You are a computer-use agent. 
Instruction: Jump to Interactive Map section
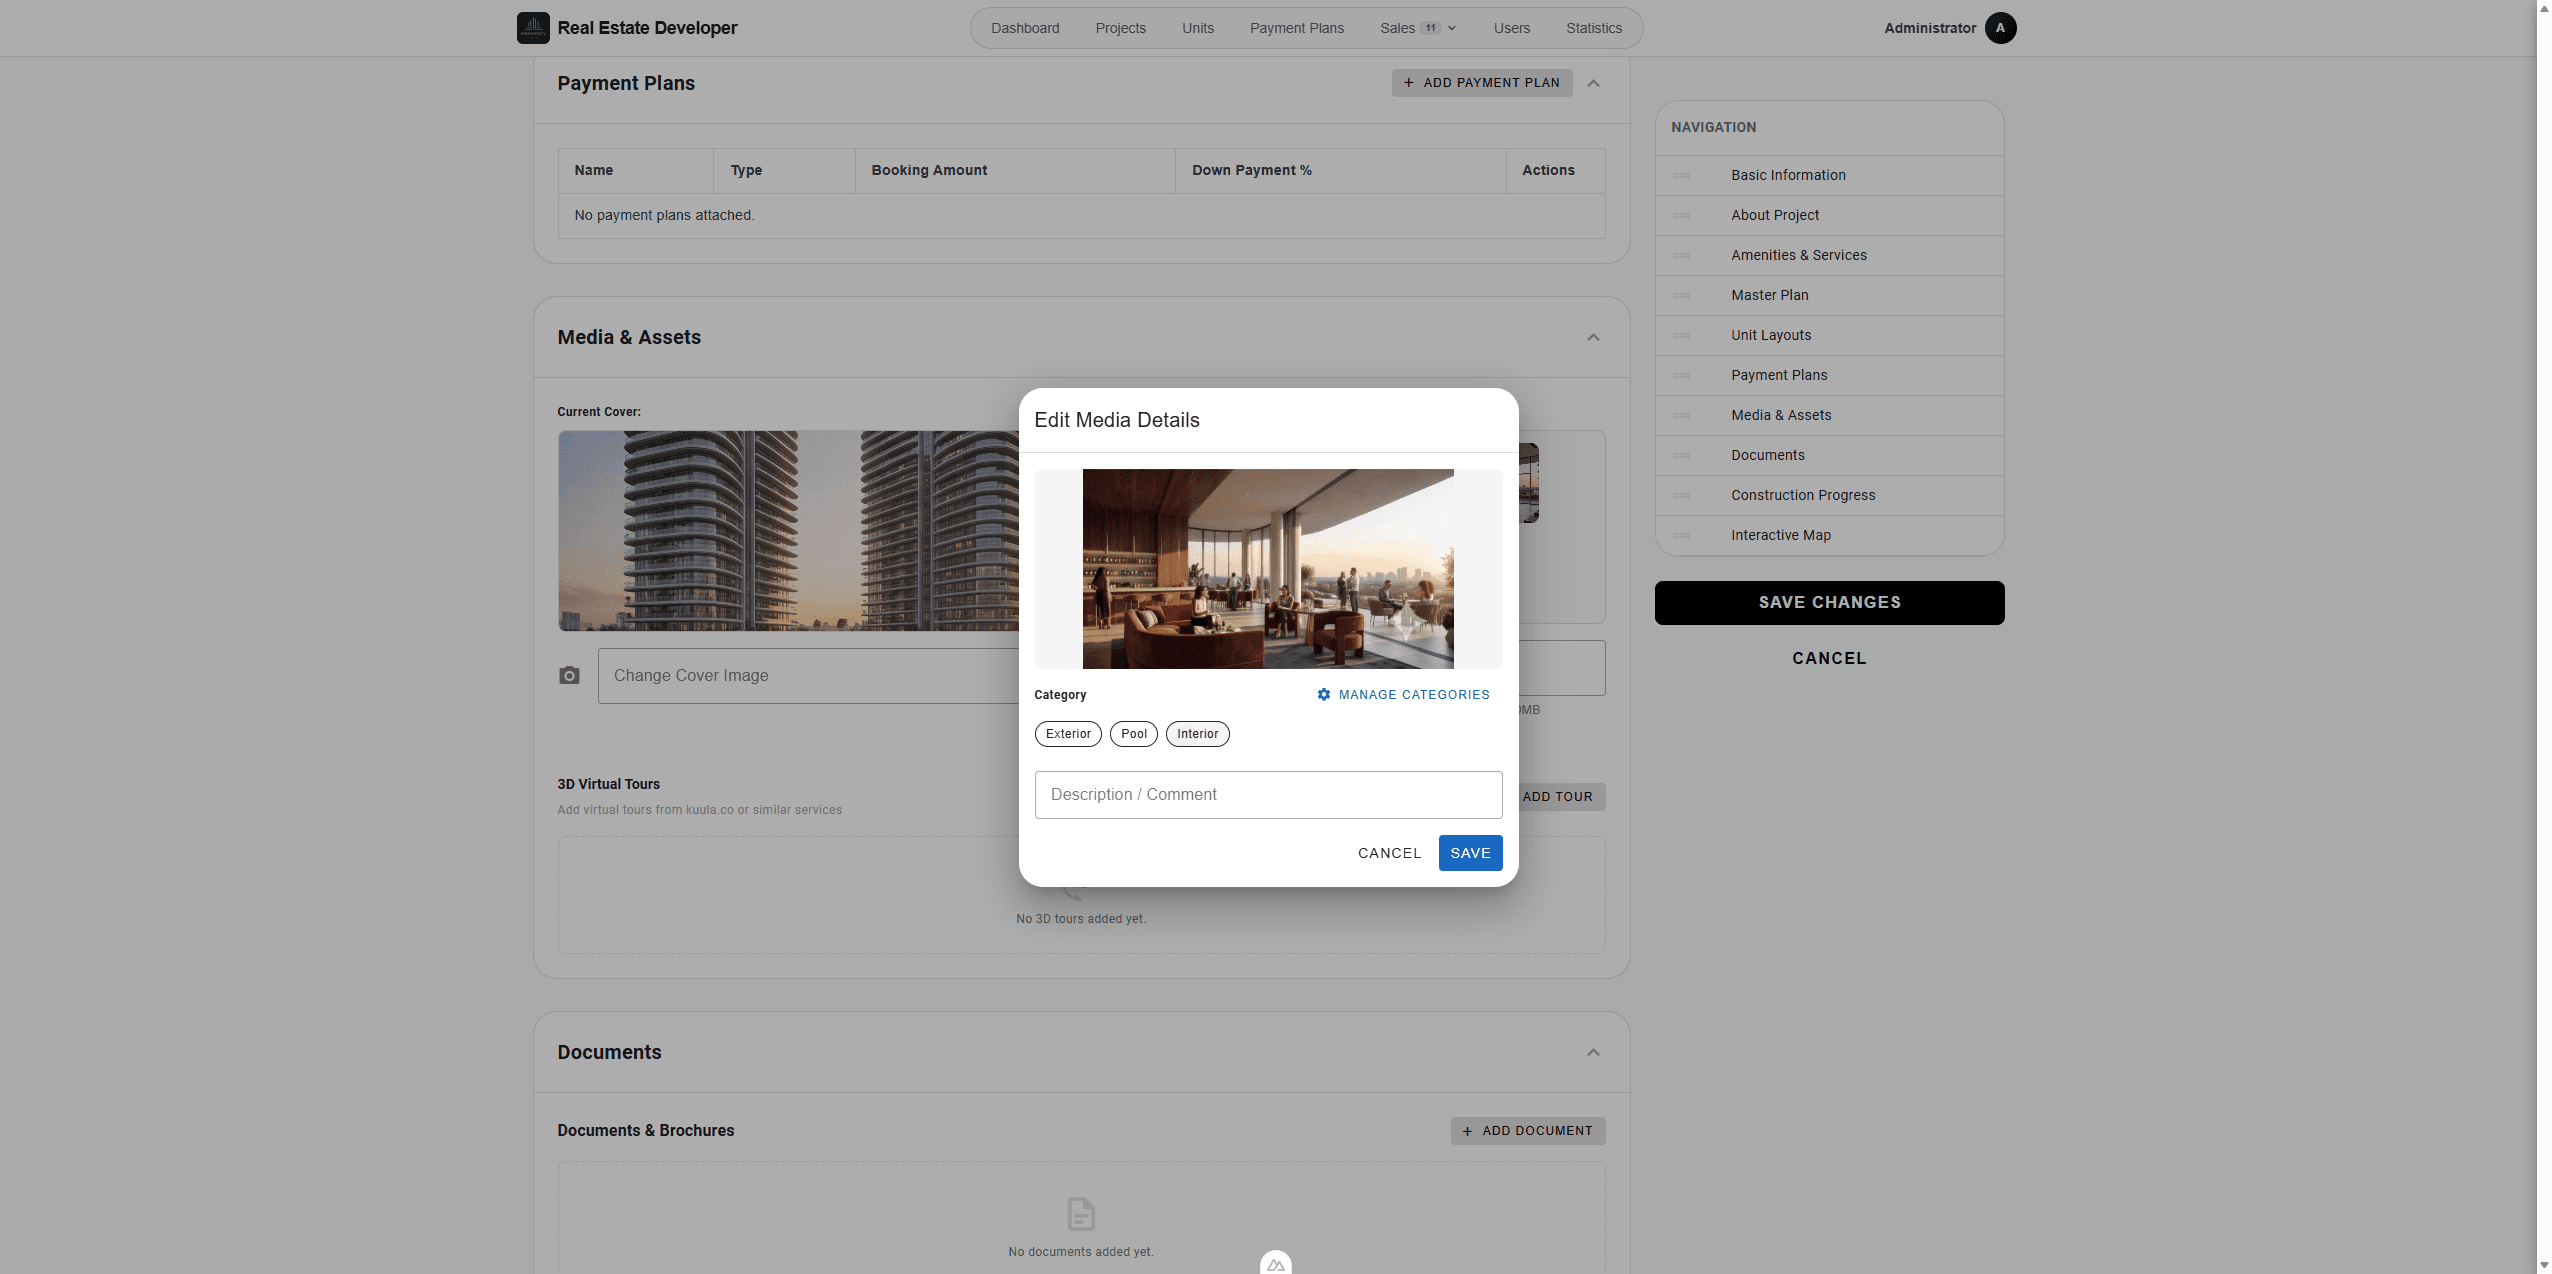(1829, 536)
